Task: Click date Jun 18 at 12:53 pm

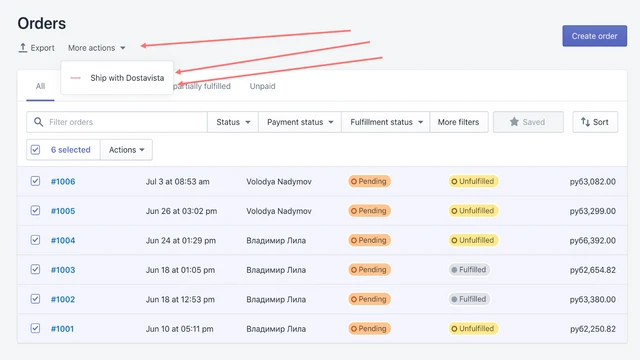Action: click(x=180, y=299)
